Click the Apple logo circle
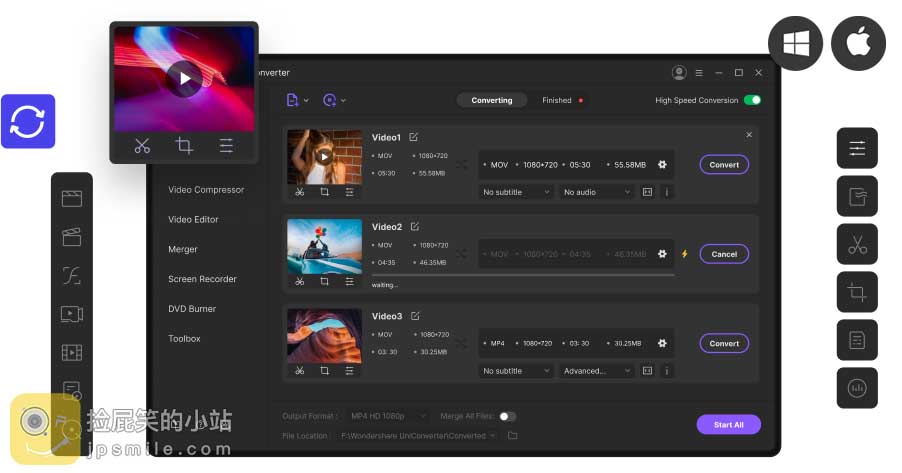The width and height of the screenshot is (902, 473). [858, 43]
